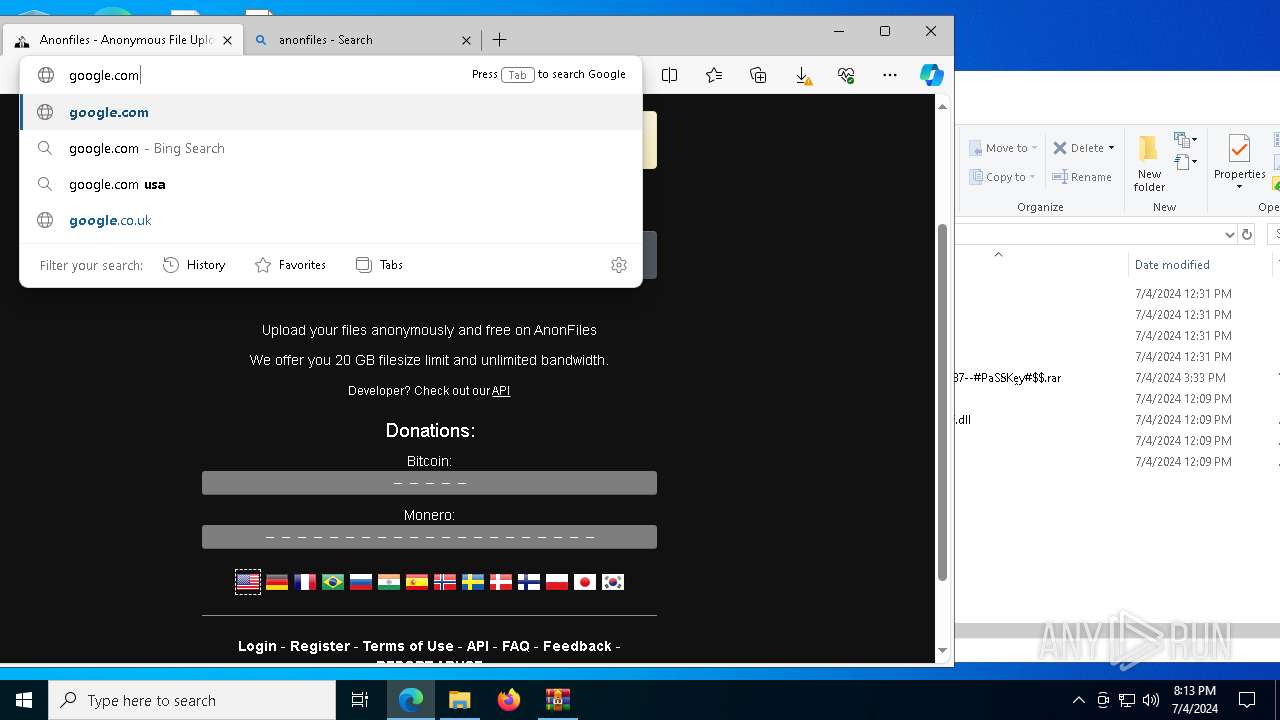Open Favorites star icon in Edge toolbar
The height and width of the screenshot is (720, 1280).
pyautogui.click(x=714, y=75)
